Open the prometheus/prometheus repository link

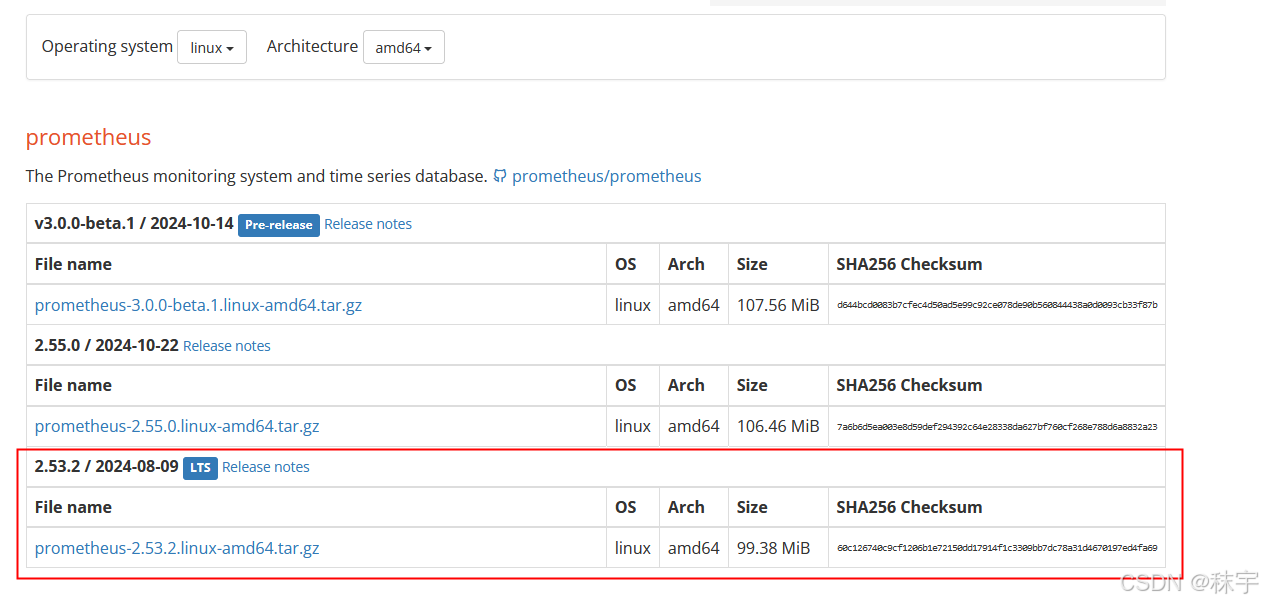tap(606, 176)
